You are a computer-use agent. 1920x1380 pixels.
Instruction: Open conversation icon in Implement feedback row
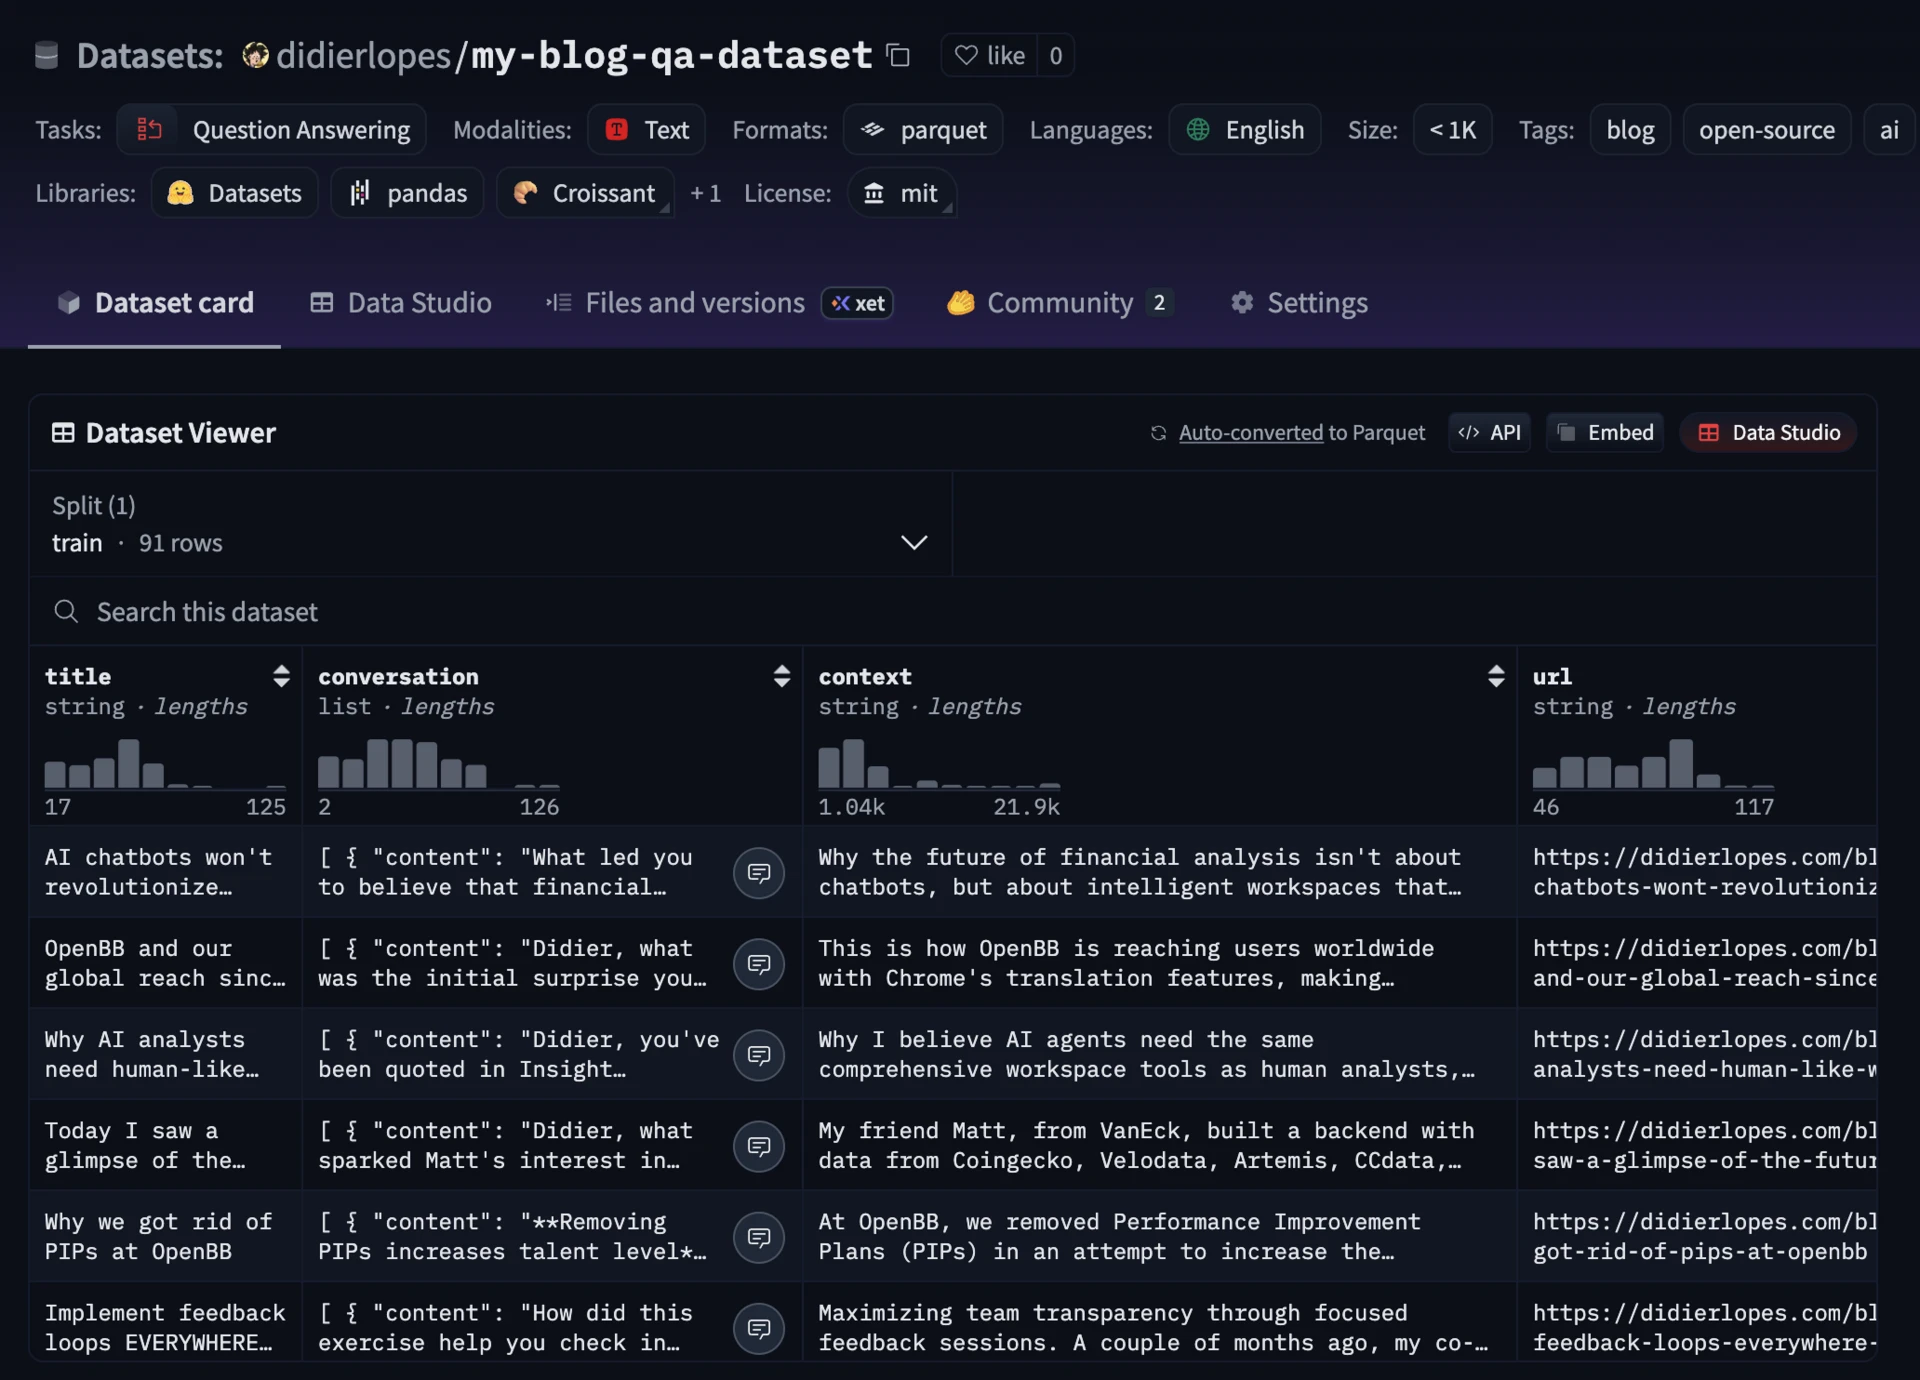pos(758,1328)
